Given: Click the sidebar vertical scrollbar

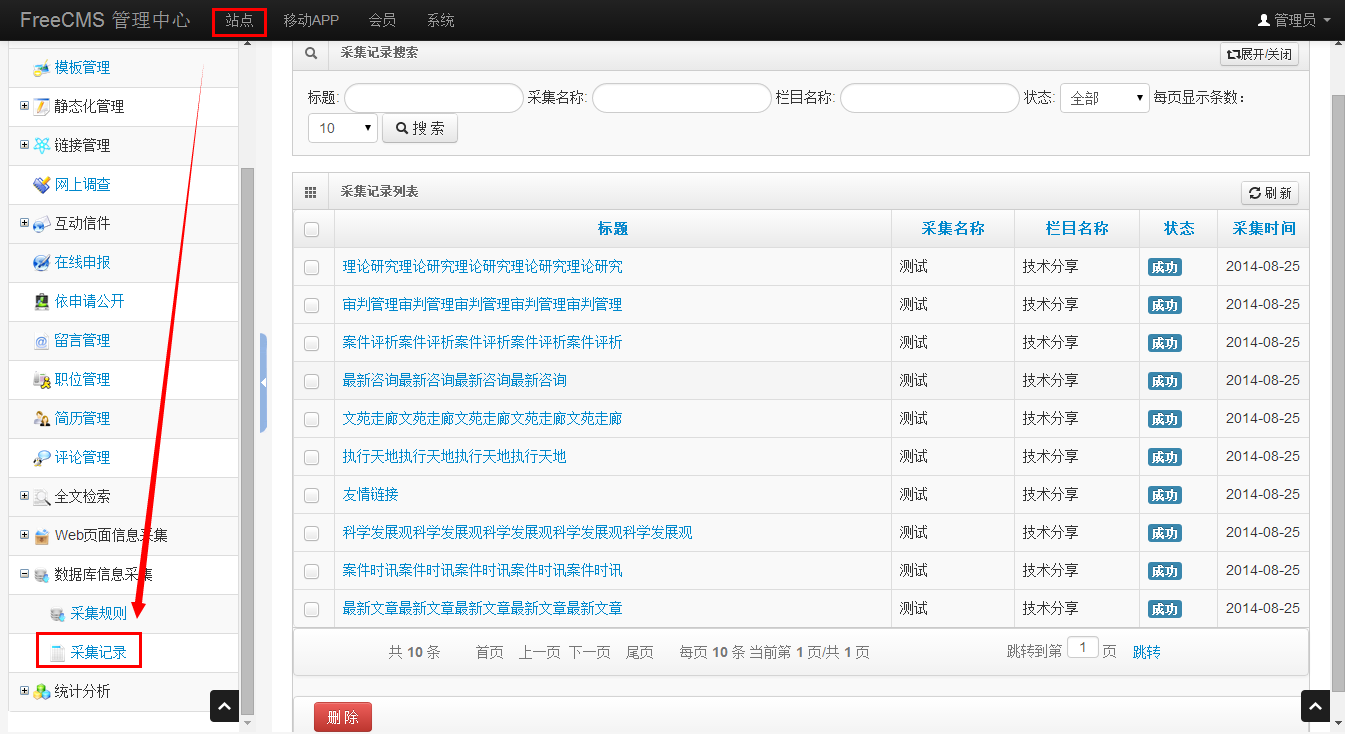Looking at the screenshot, I should pos(248,440).
